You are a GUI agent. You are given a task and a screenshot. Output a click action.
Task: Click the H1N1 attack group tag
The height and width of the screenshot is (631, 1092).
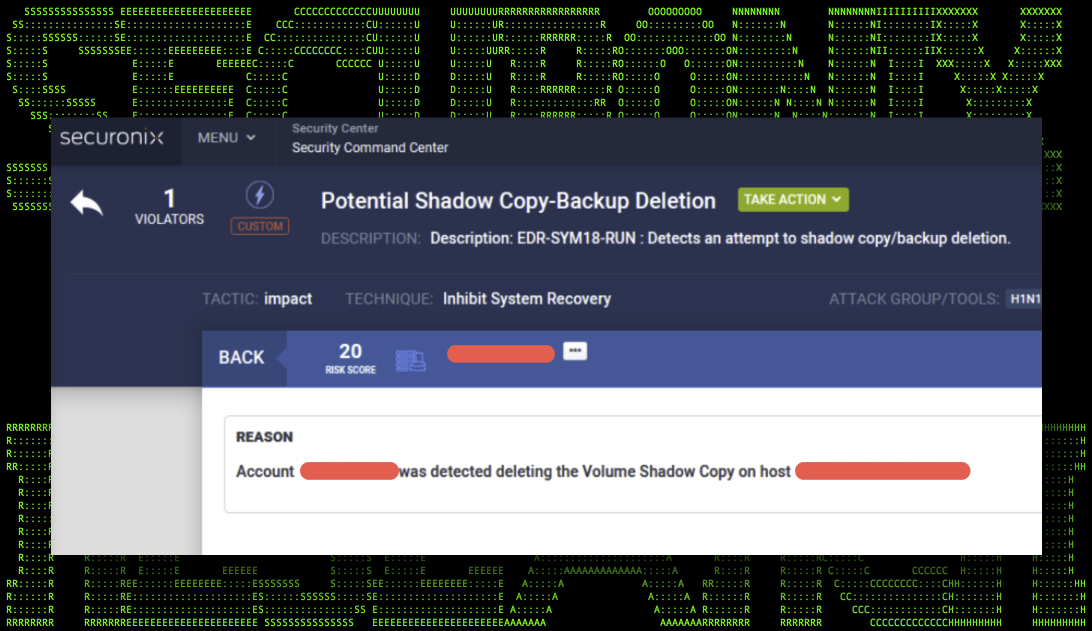point(1023,299)
